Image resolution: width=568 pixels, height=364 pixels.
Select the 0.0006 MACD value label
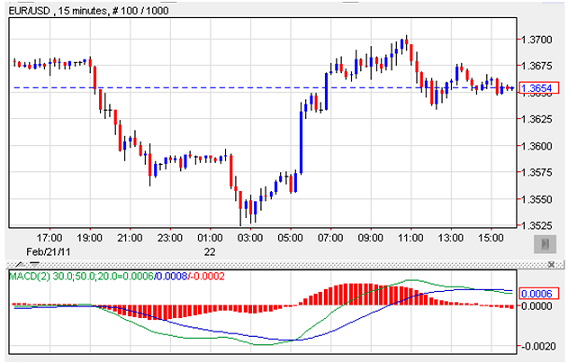(538, 293)
